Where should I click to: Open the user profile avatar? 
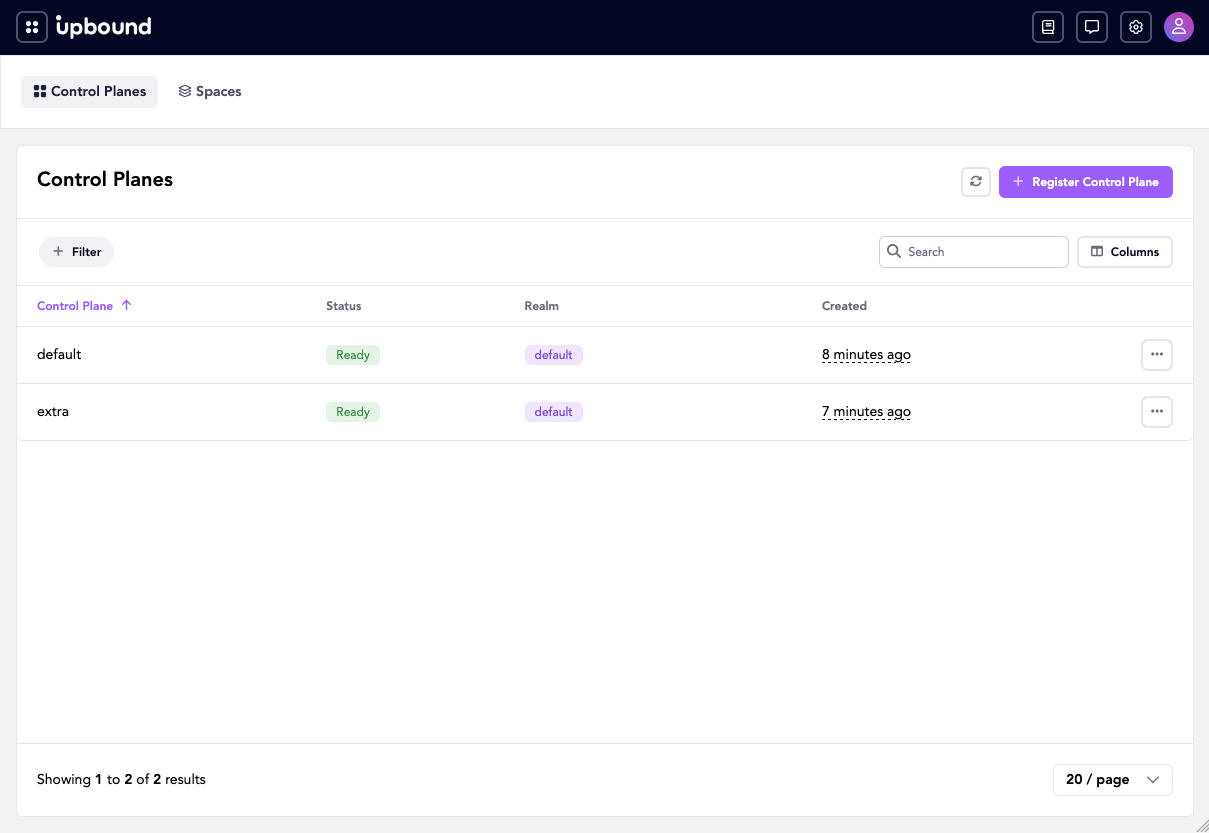[1179, 27]
